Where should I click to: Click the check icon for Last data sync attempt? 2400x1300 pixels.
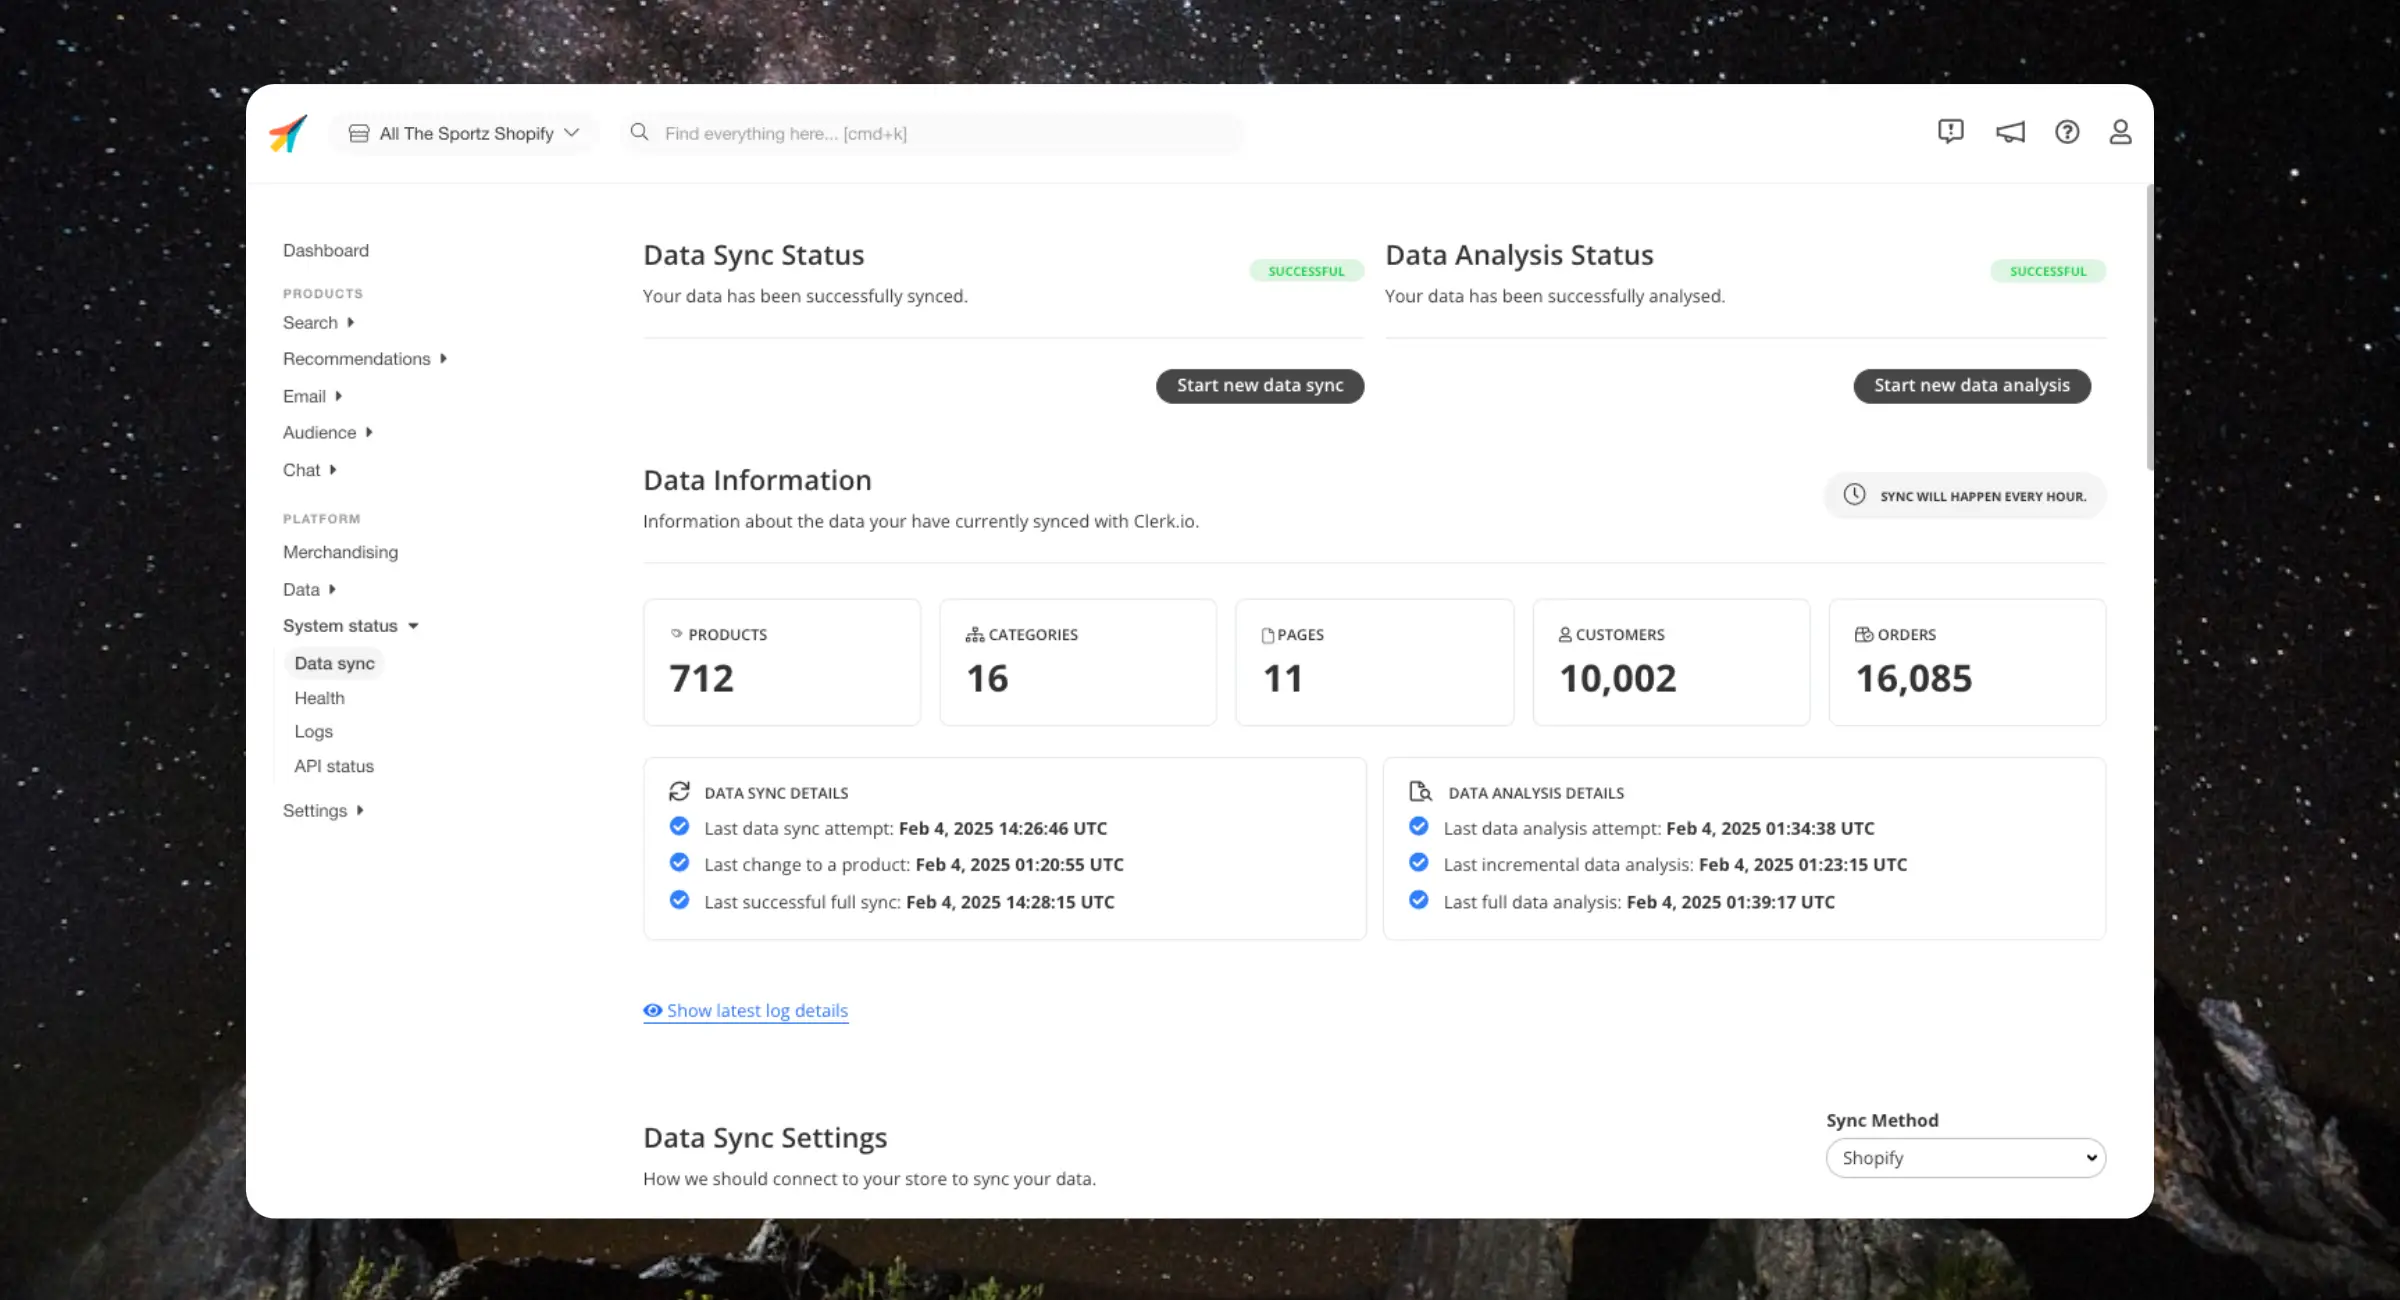(x=679, y=826)
